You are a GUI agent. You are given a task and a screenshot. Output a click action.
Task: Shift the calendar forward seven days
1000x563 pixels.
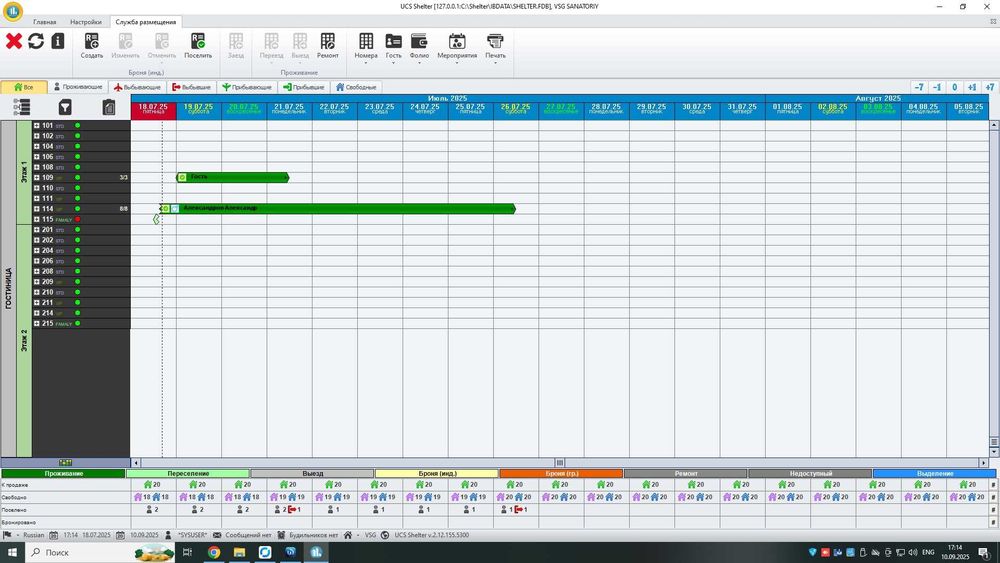pyautogui.click(x=989, y=87)
